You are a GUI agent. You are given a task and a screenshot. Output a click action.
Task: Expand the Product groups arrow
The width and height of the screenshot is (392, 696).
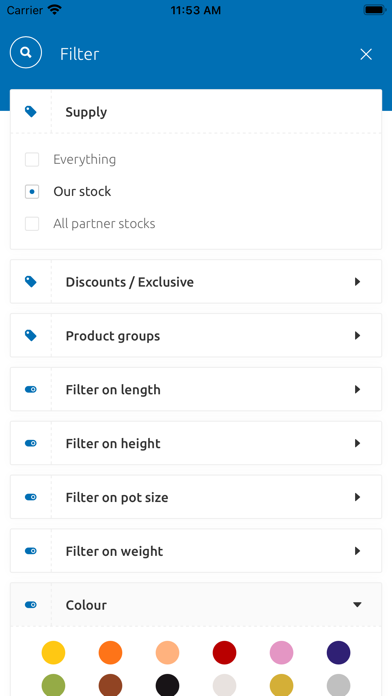357,336
